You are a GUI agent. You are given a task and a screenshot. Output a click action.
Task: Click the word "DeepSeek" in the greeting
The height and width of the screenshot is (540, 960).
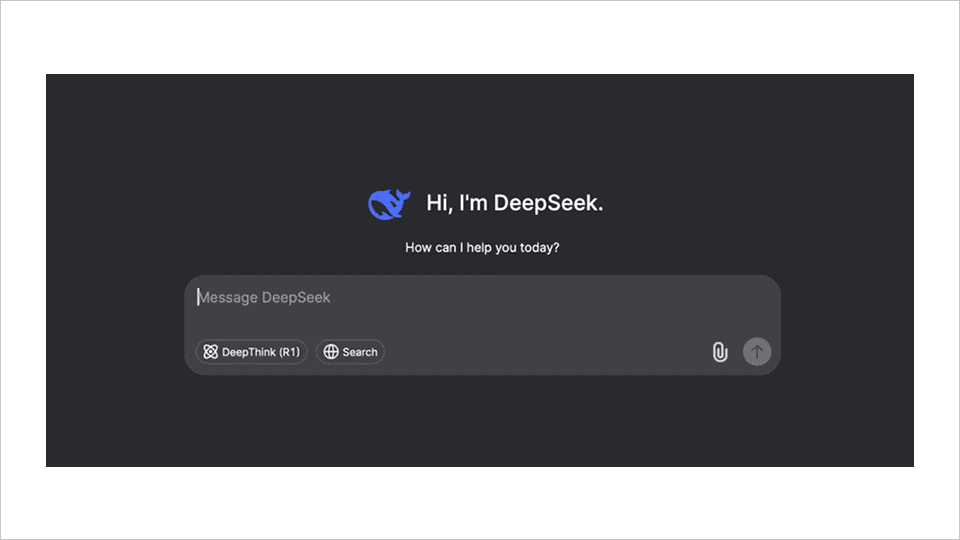[x=548, y=203]
